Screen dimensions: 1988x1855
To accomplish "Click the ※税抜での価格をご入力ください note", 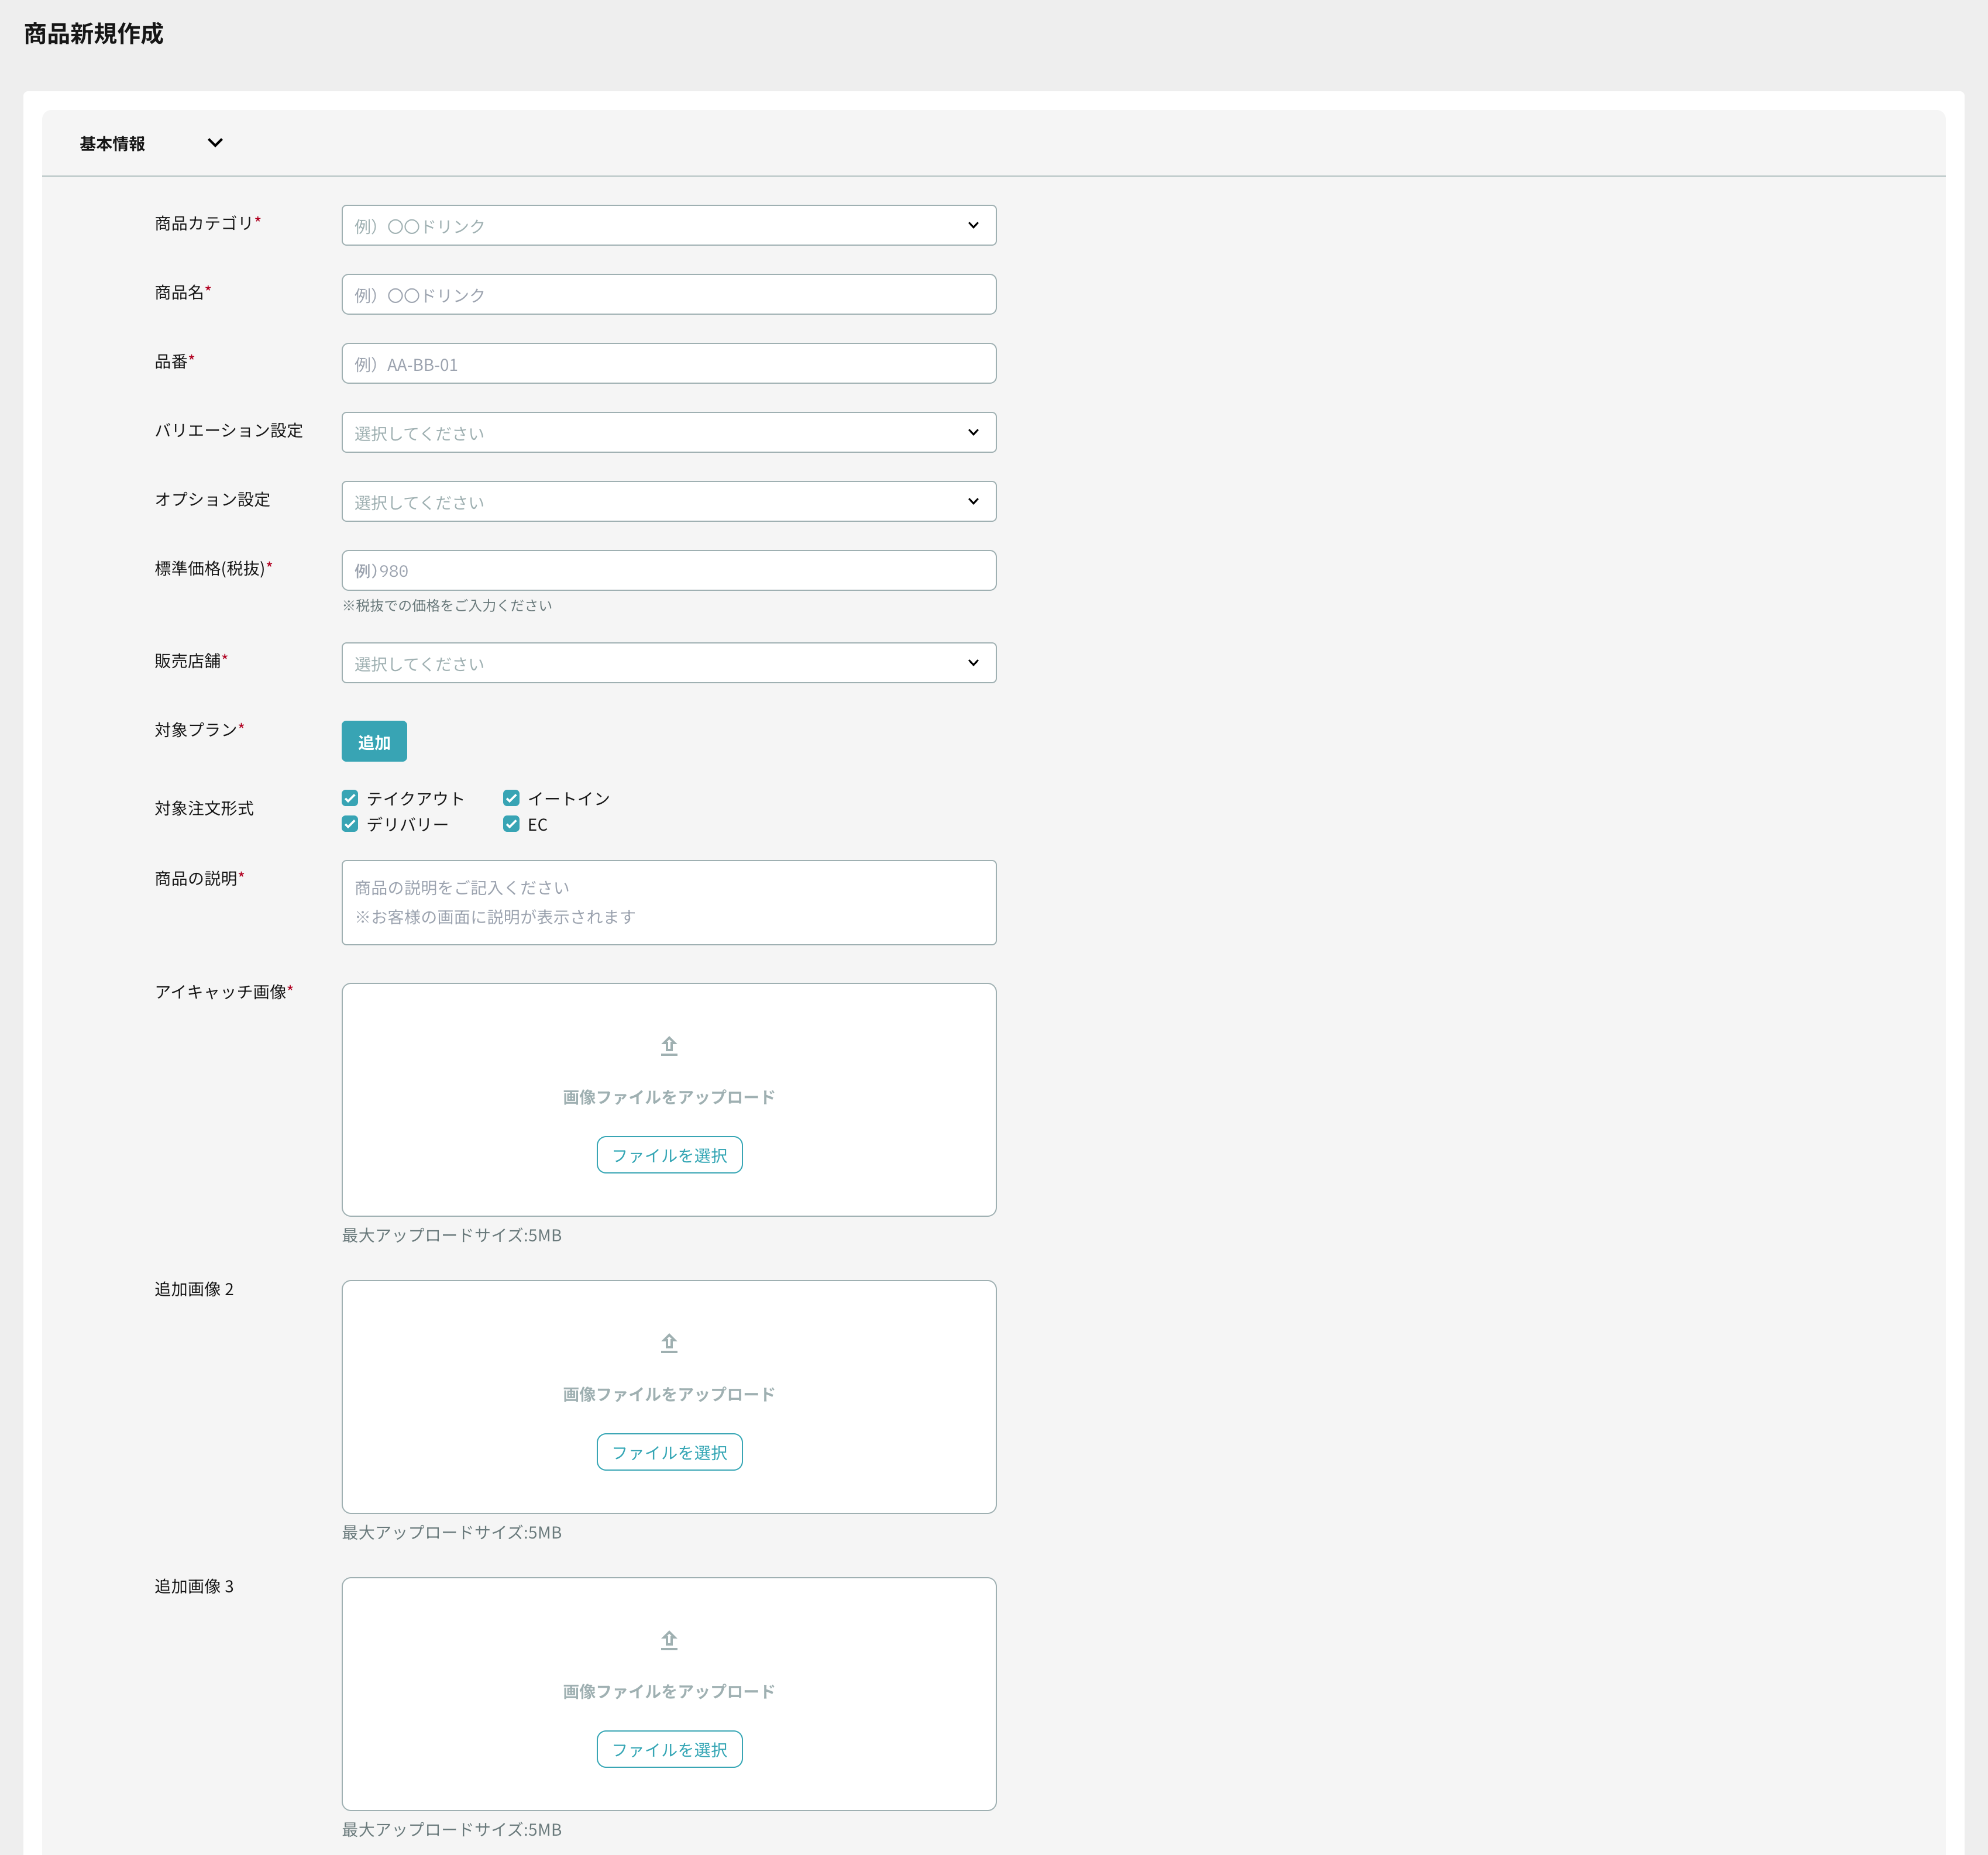I will tap(447, 605).
